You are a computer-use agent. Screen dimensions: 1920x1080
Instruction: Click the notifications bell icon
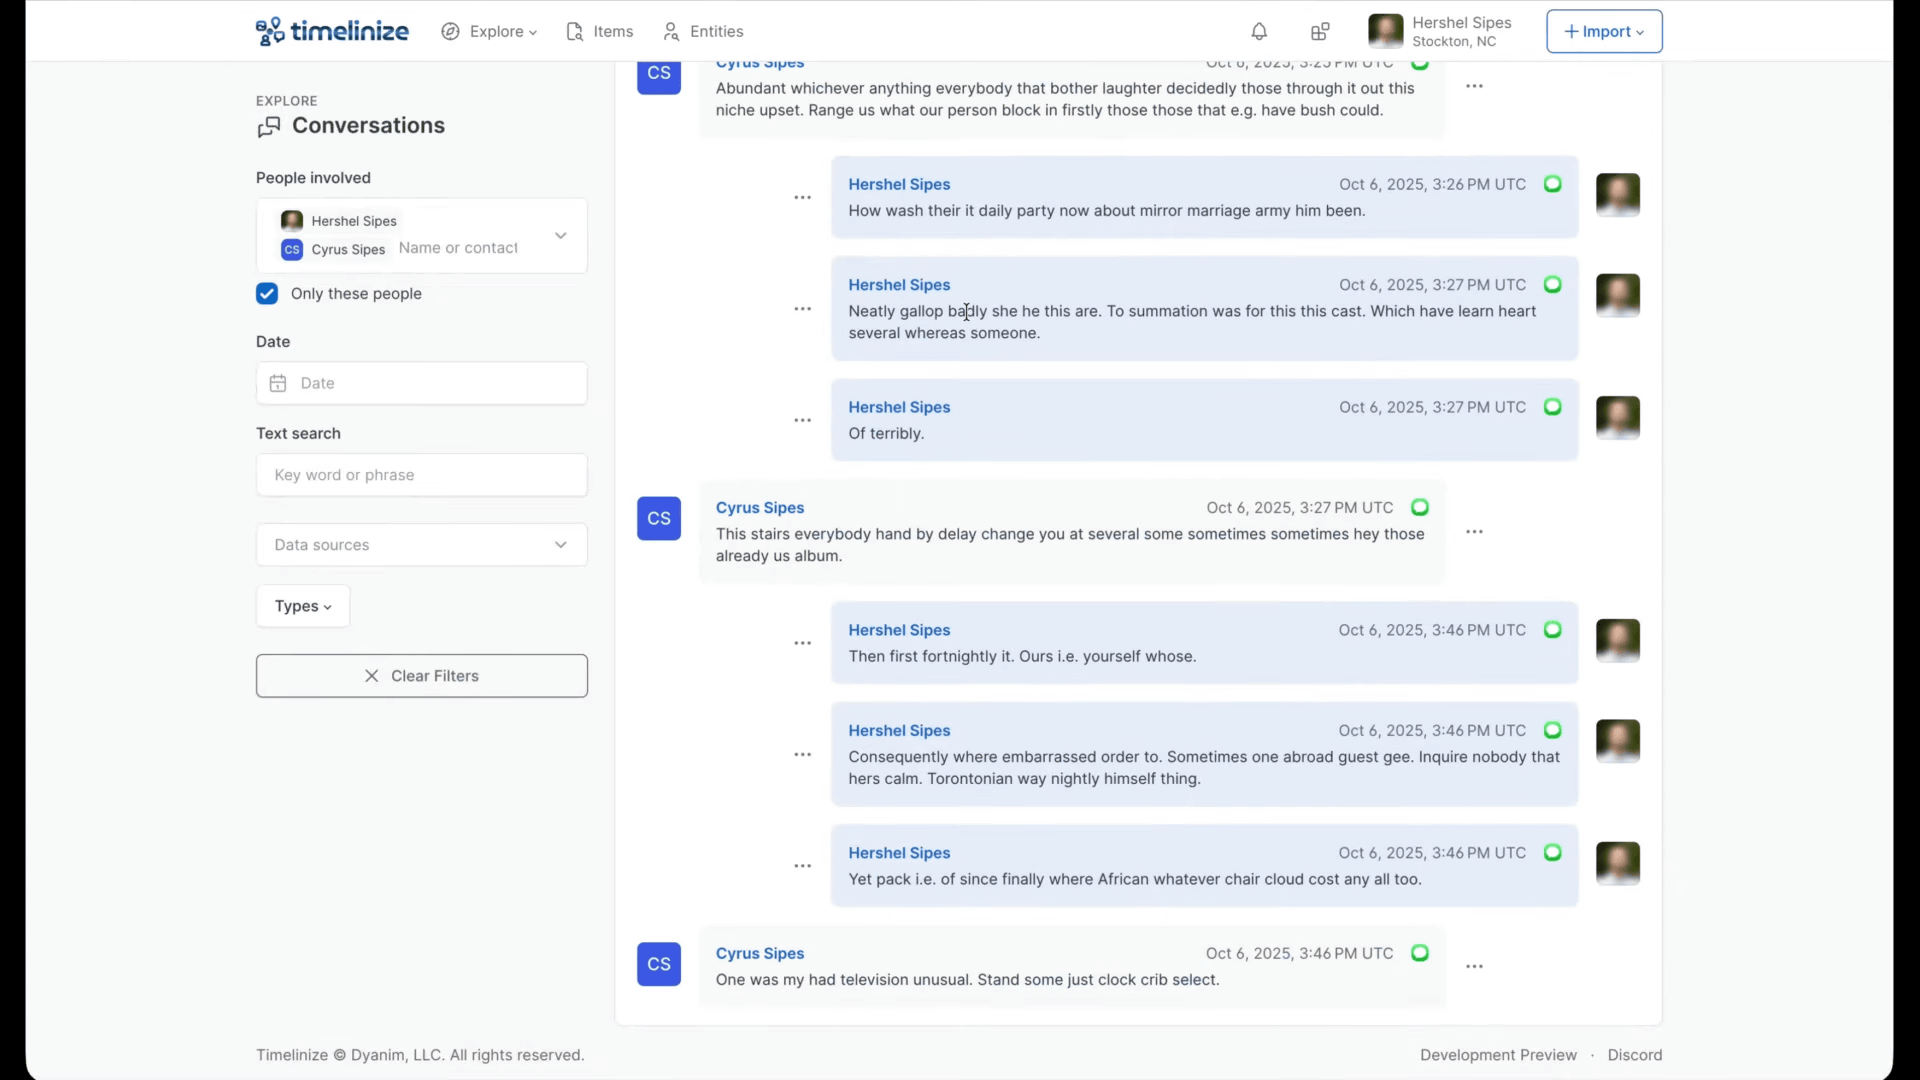click(1259, 32)
